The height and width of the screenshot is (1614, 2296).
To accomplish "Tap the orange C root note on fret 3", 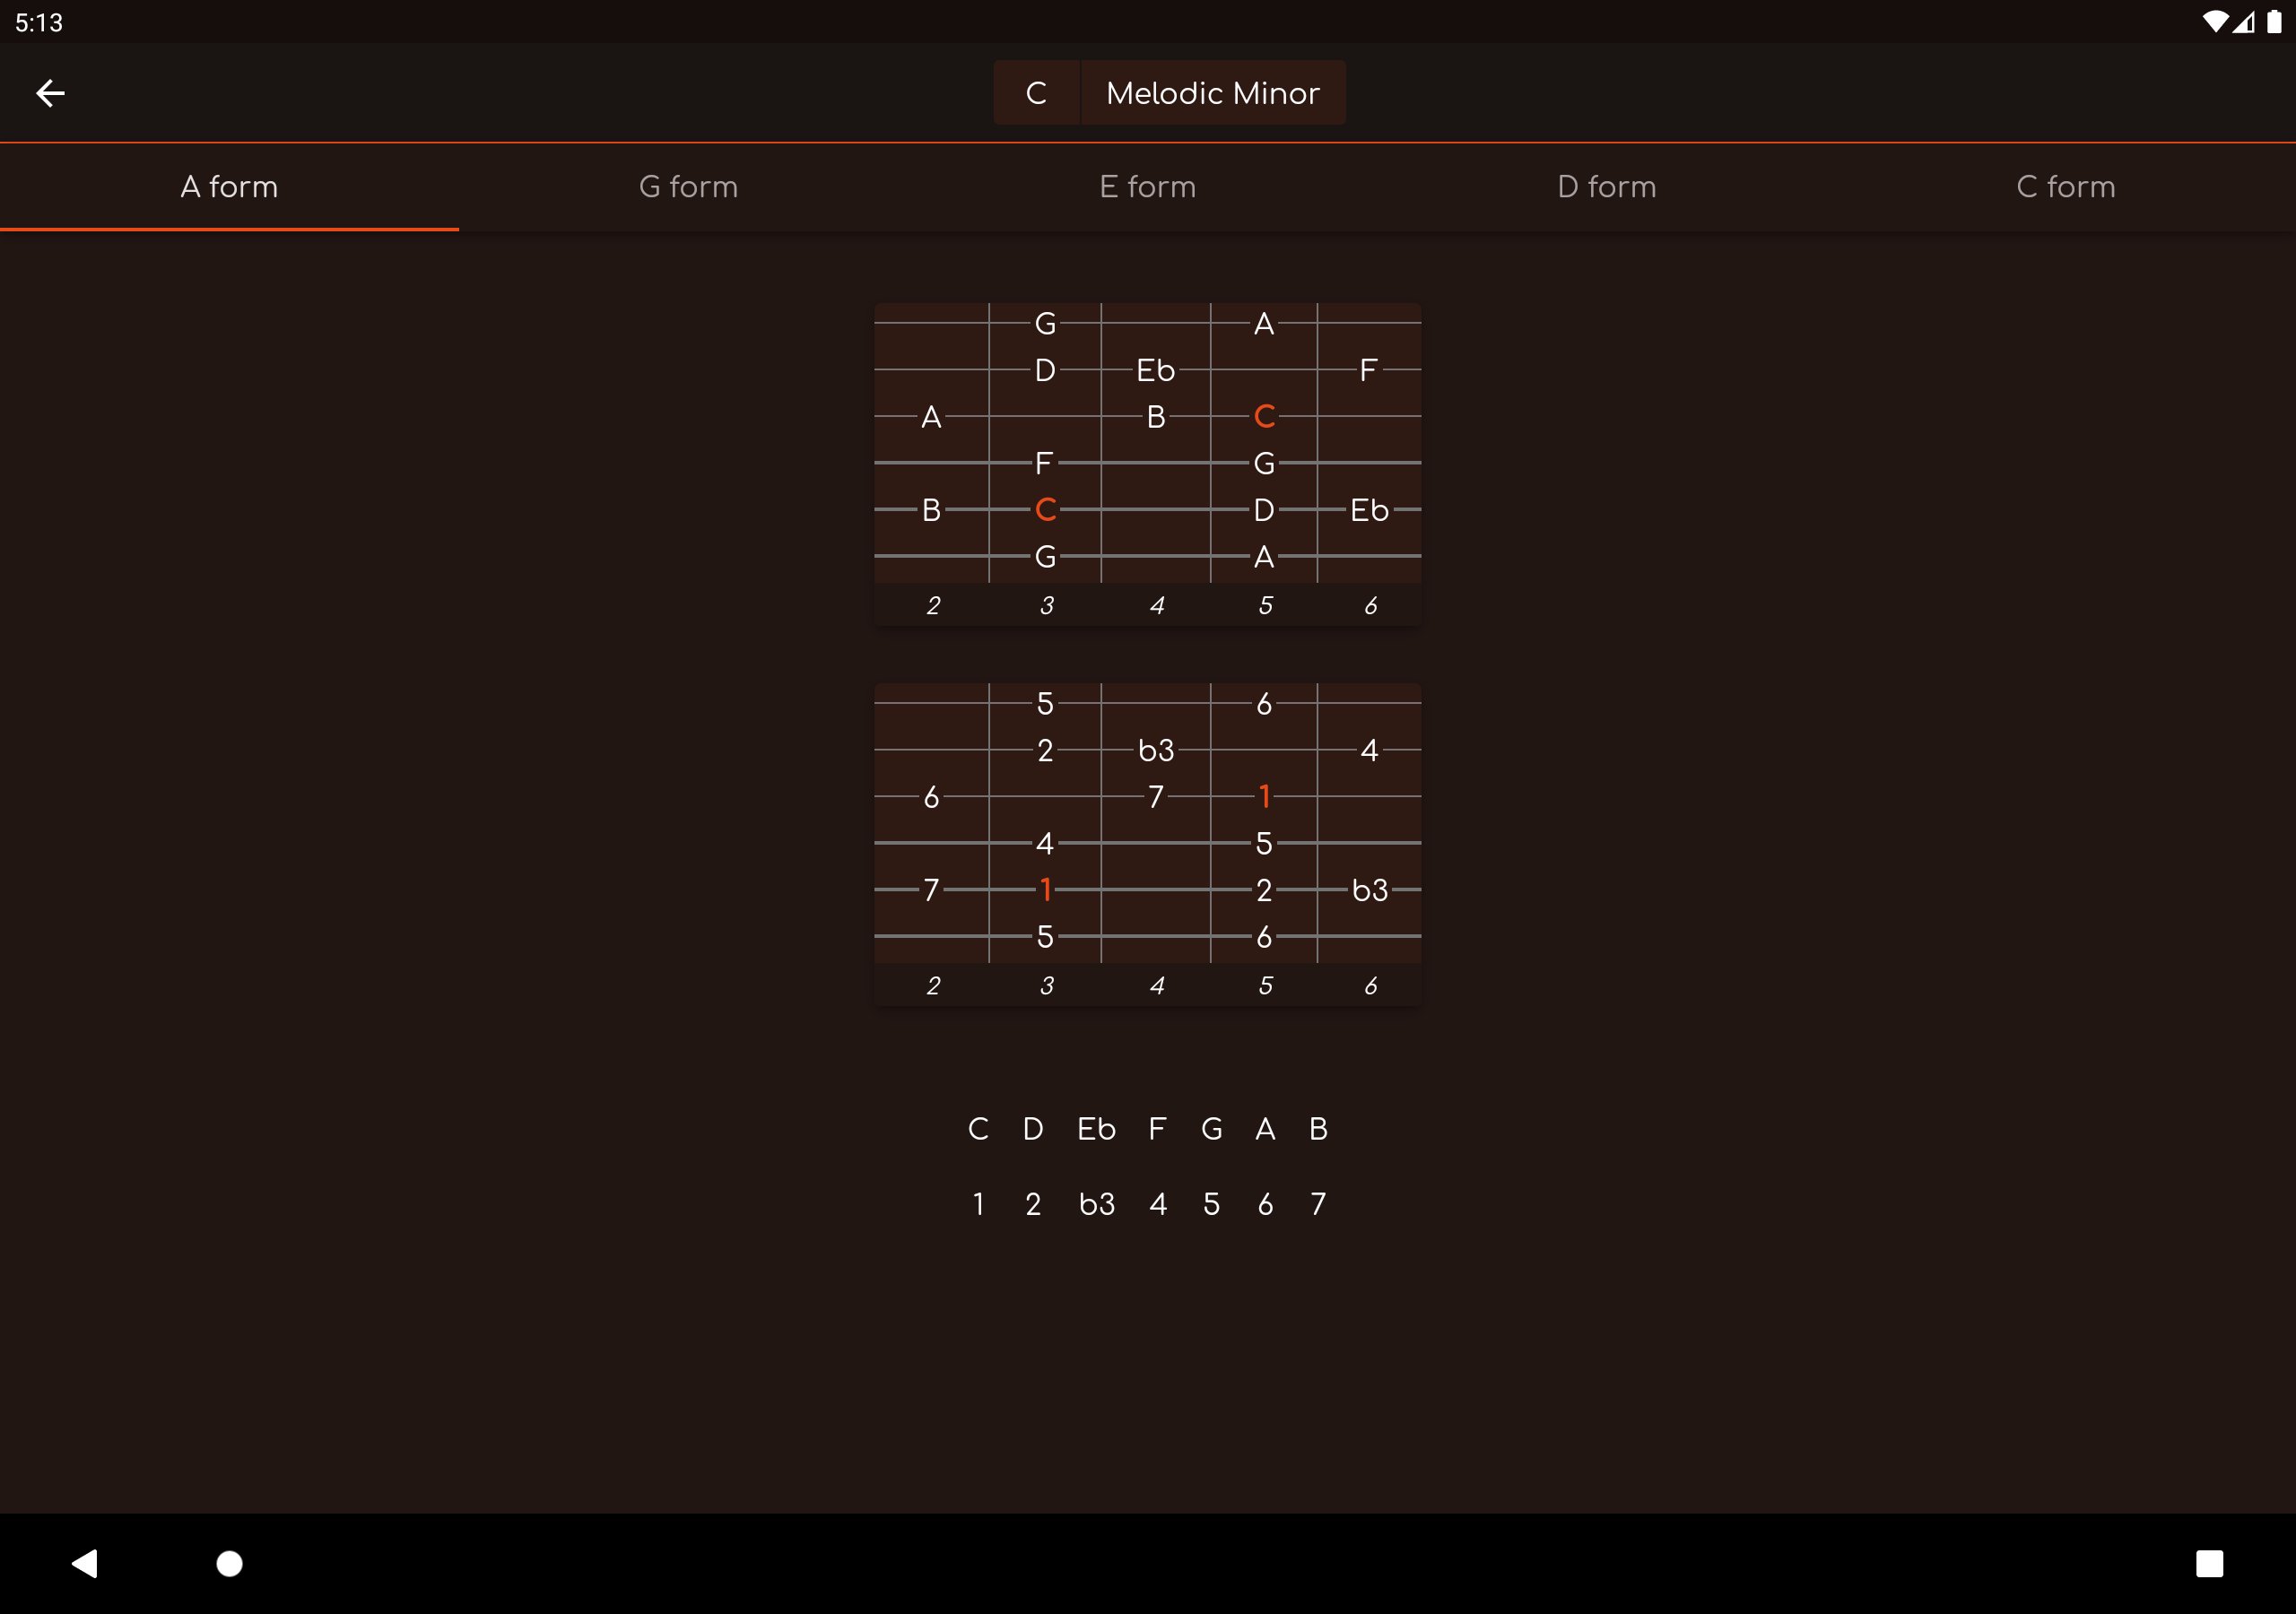I will [1045, 509].
